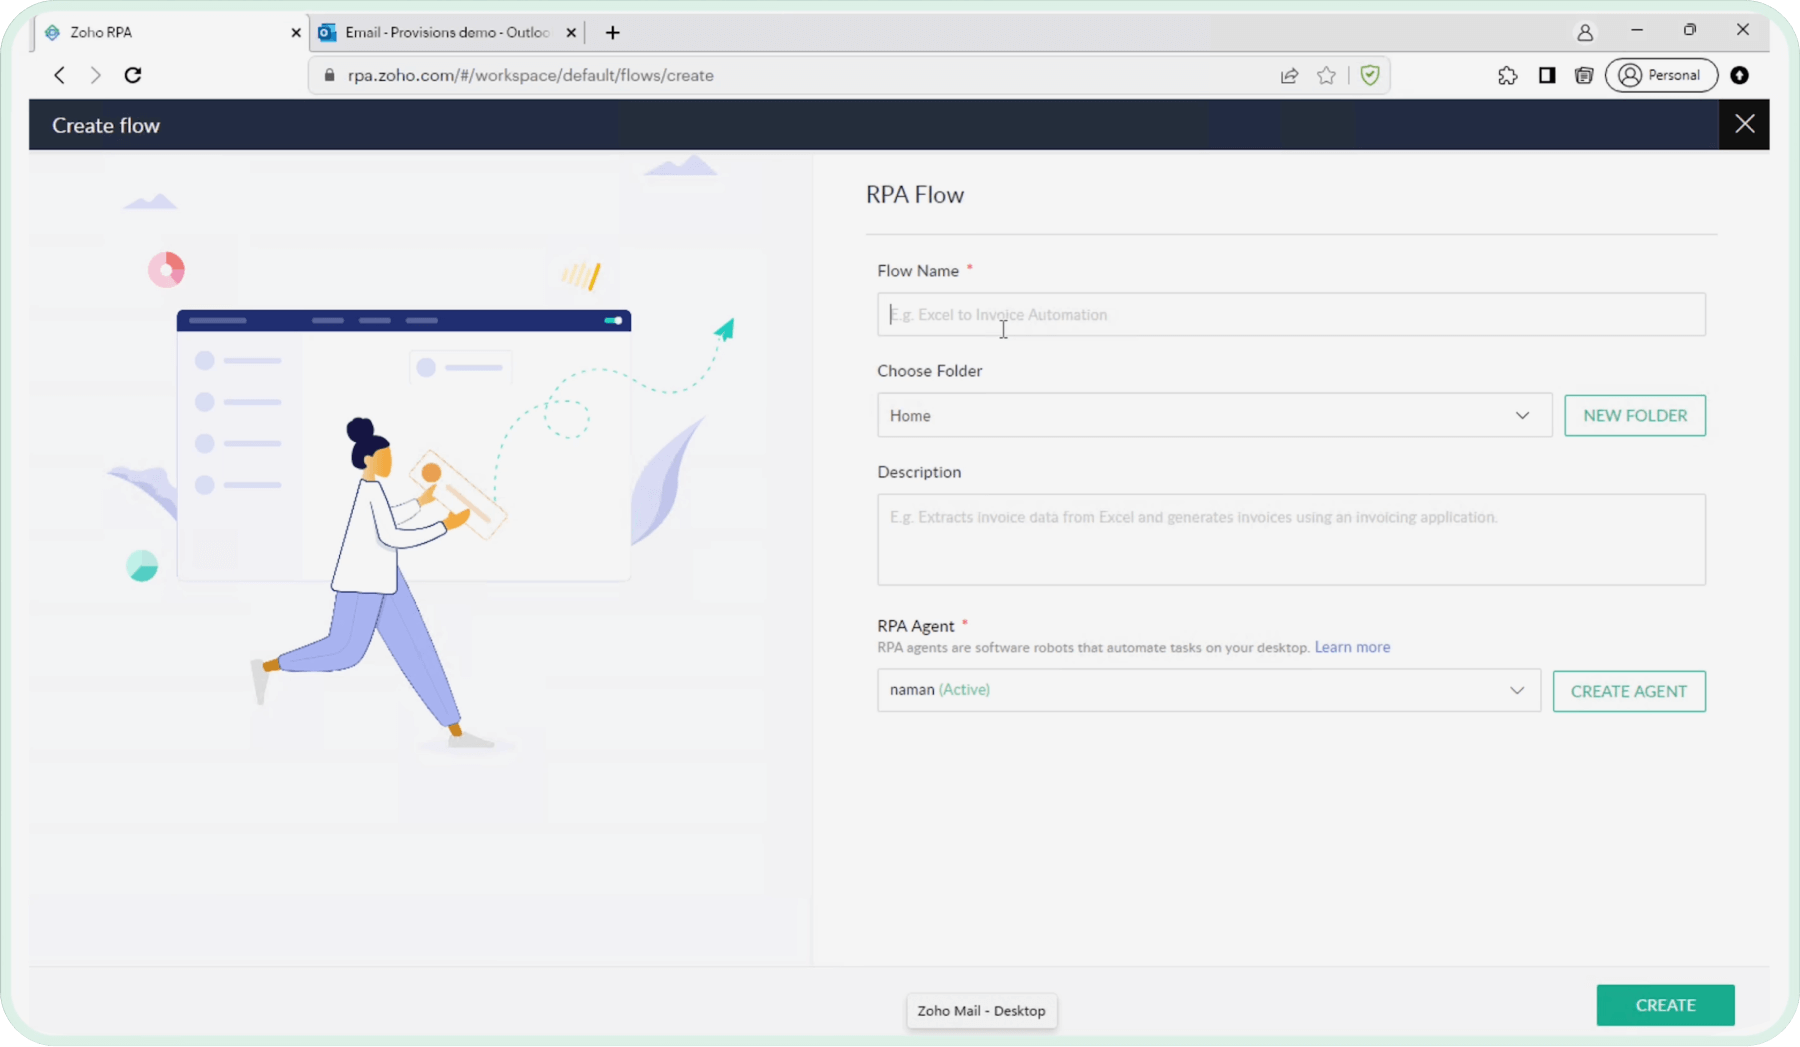1800x1047 pixels.
Task: Switch to the Zoho RPA tab
Action: coord(170,33)
